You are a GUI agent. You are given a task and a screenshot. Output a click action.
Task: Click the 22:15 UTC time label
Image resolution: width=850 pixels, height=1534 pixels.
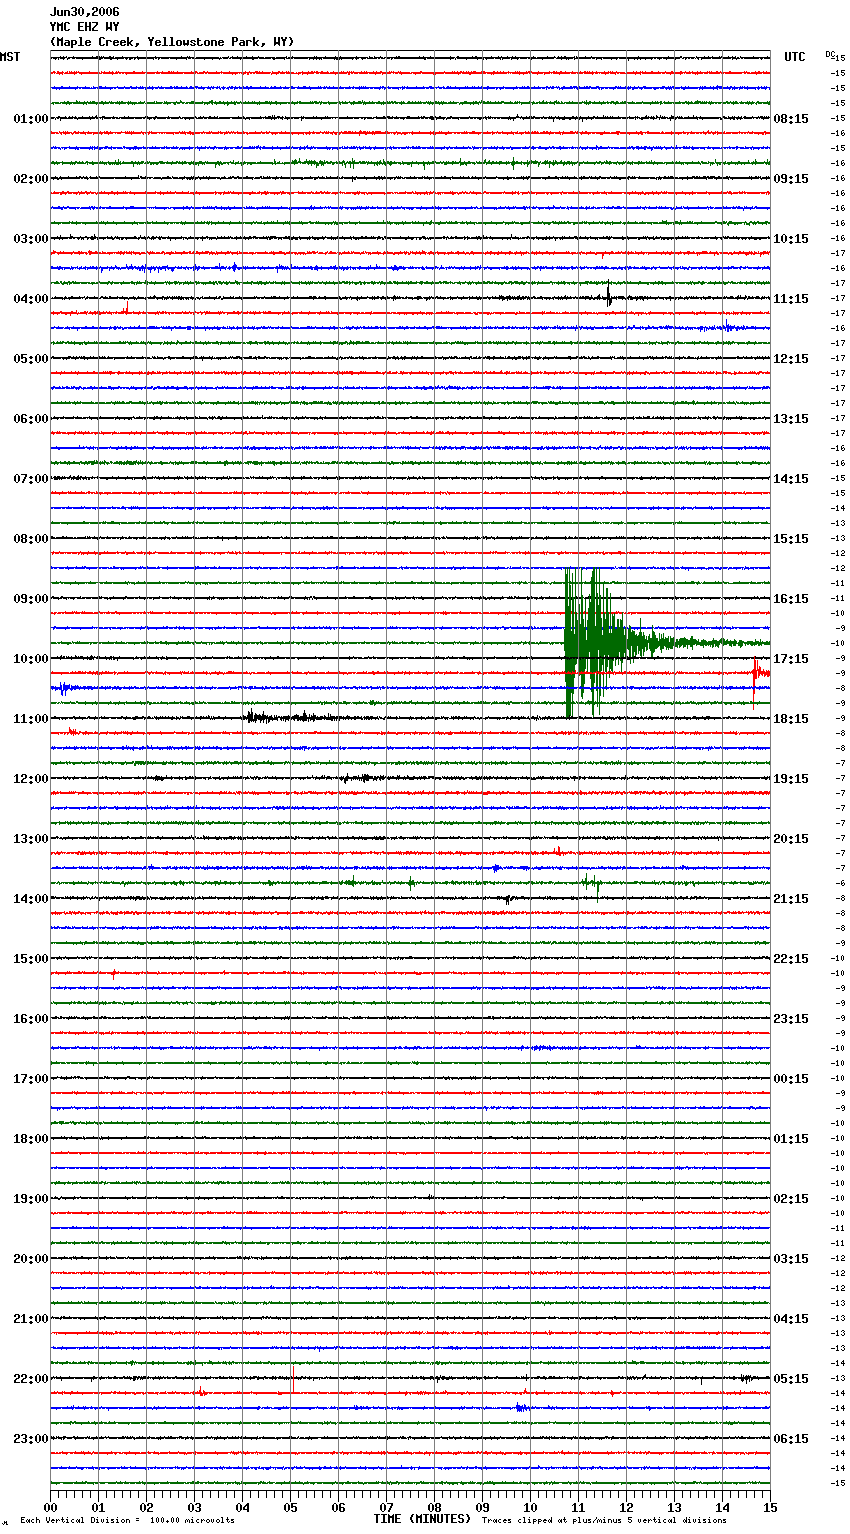click(x=791, y=959)
